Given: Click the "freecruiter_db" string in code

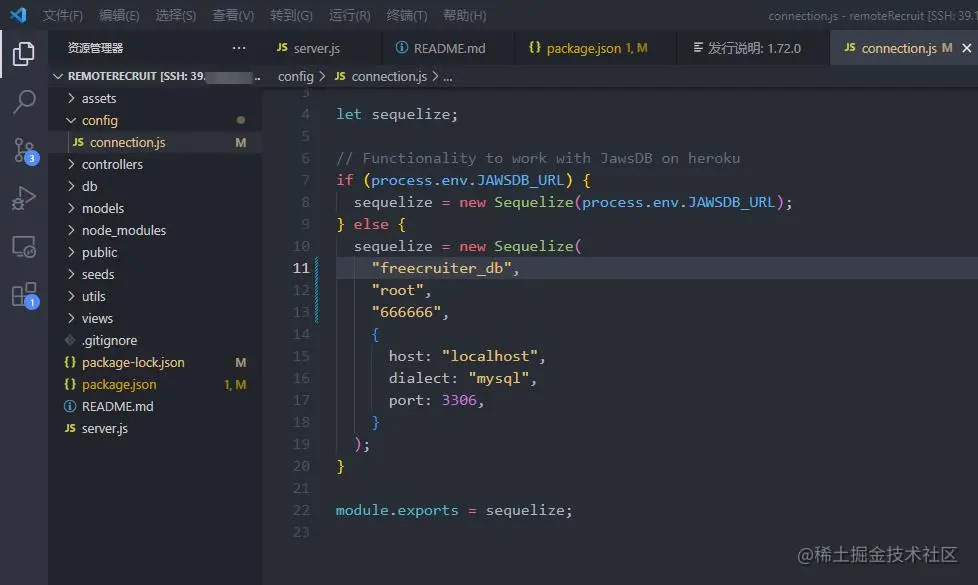Looking at the screenshot, I should point(442,268).
